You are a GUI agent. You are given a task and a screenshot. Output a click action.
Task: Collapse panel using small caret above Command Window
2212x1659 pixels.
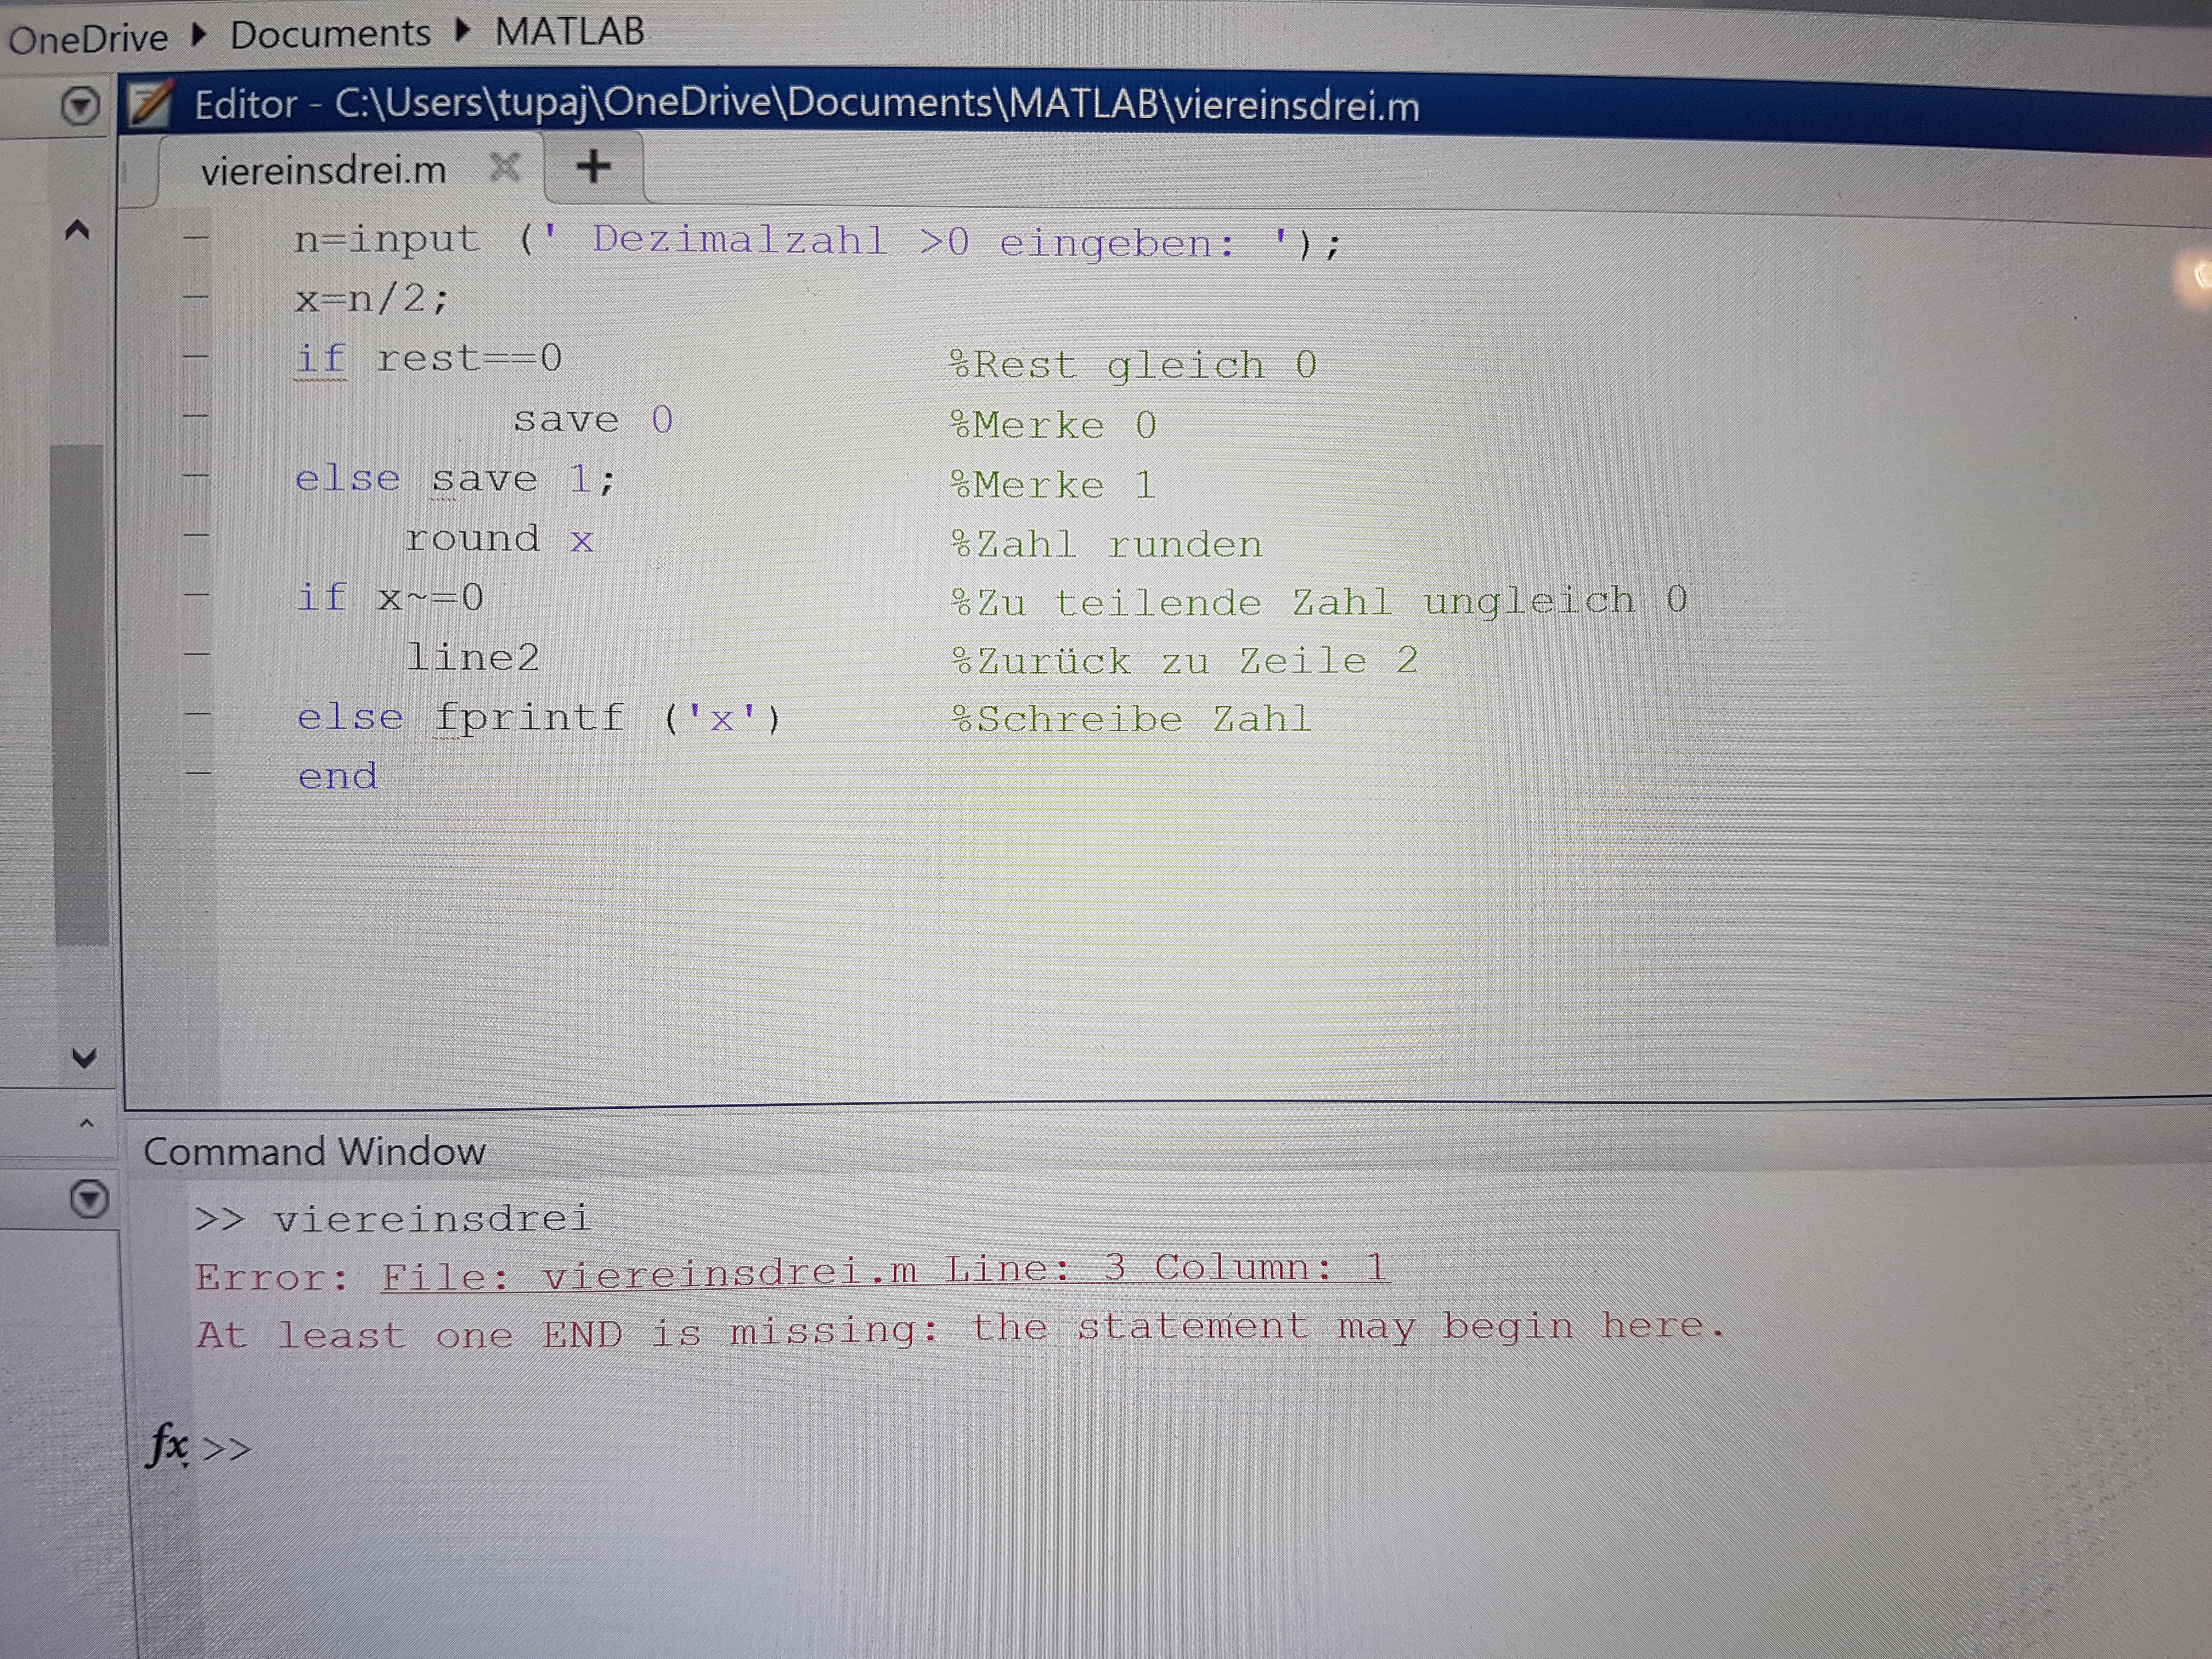[x=87, y=1123]
